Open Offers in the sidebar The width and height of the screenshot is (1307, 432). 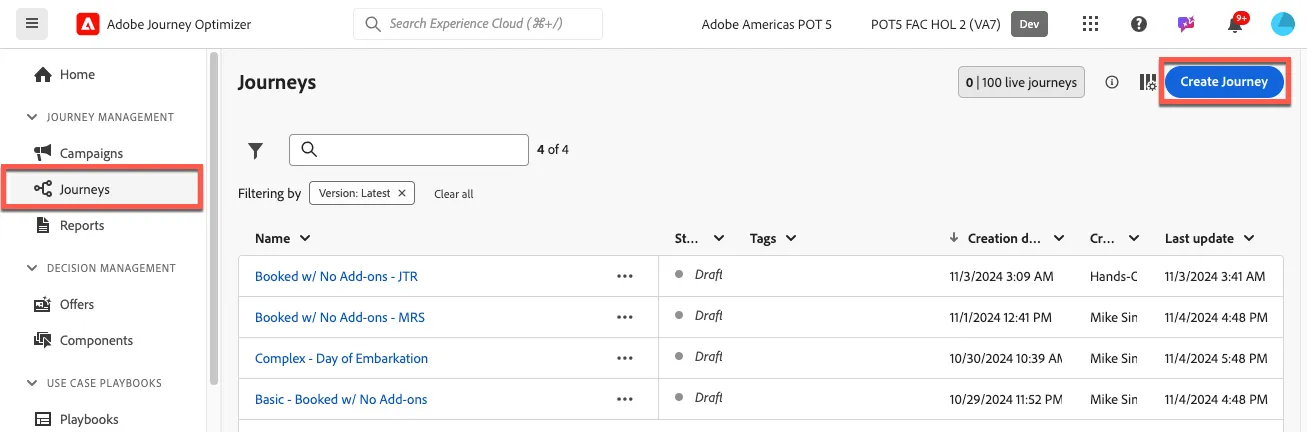77,304
